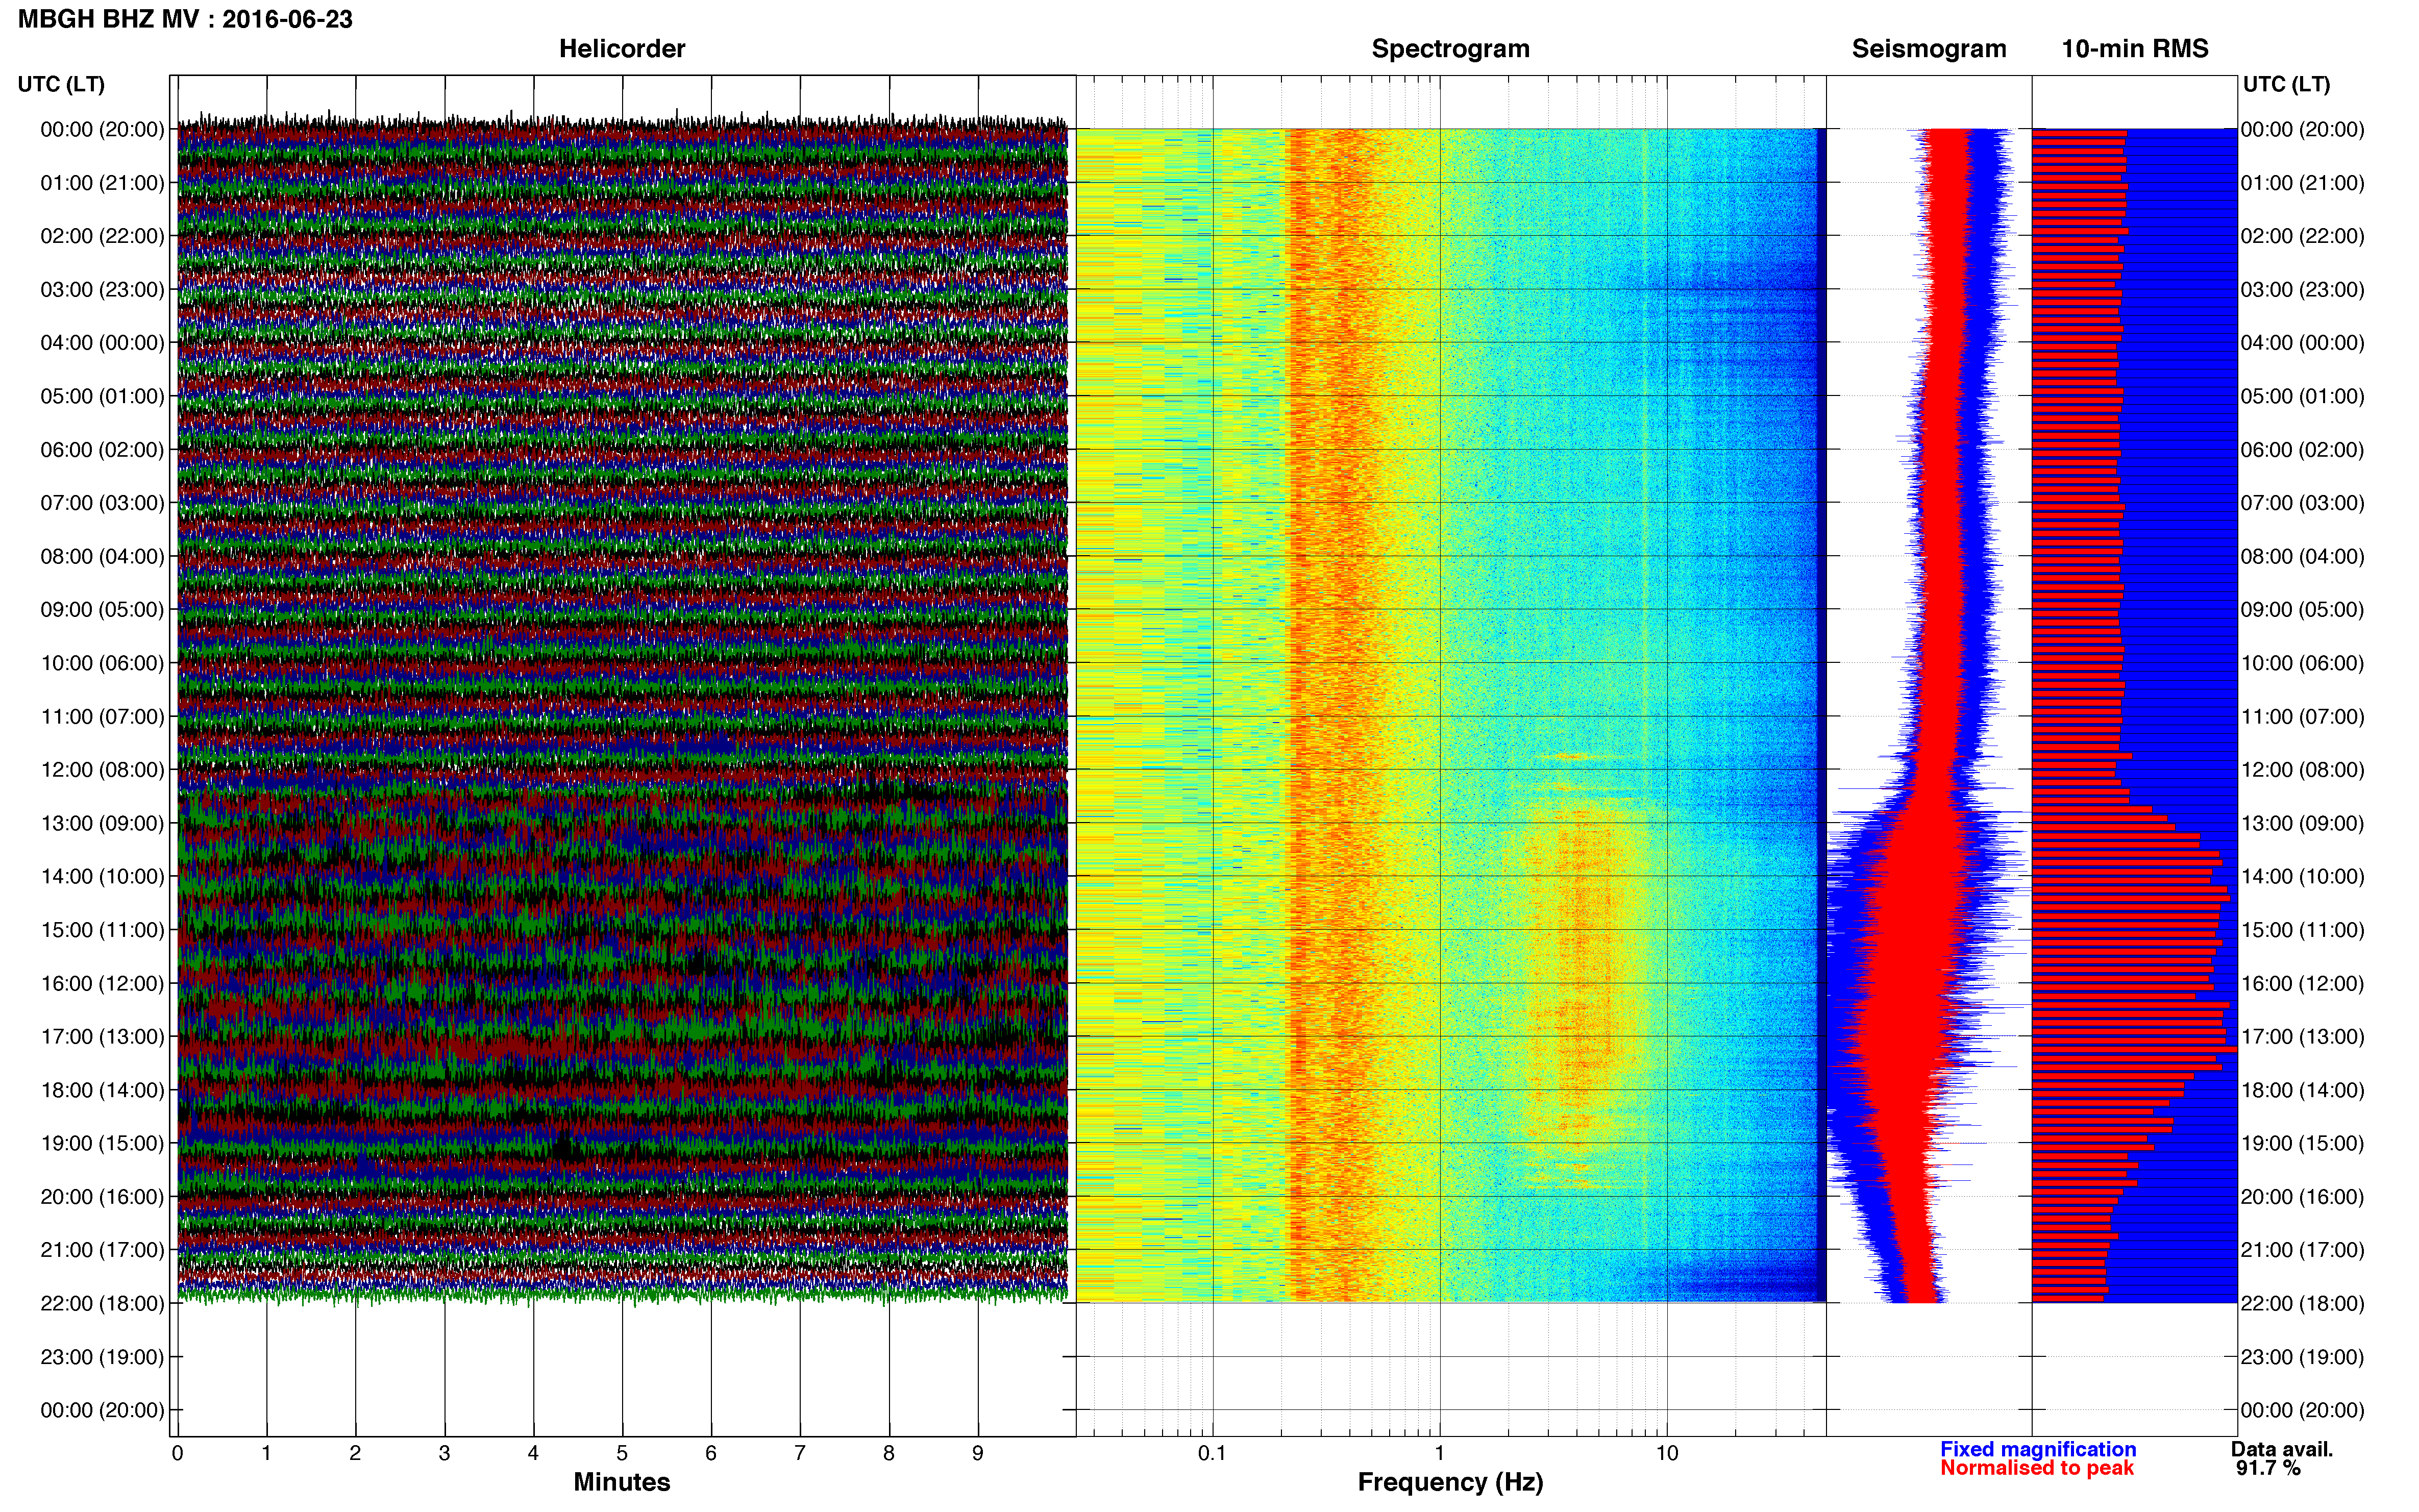Click left time label 12:00 (08:00)
The height and width of the screenshot is (1512, 2419).
point(102,770)
